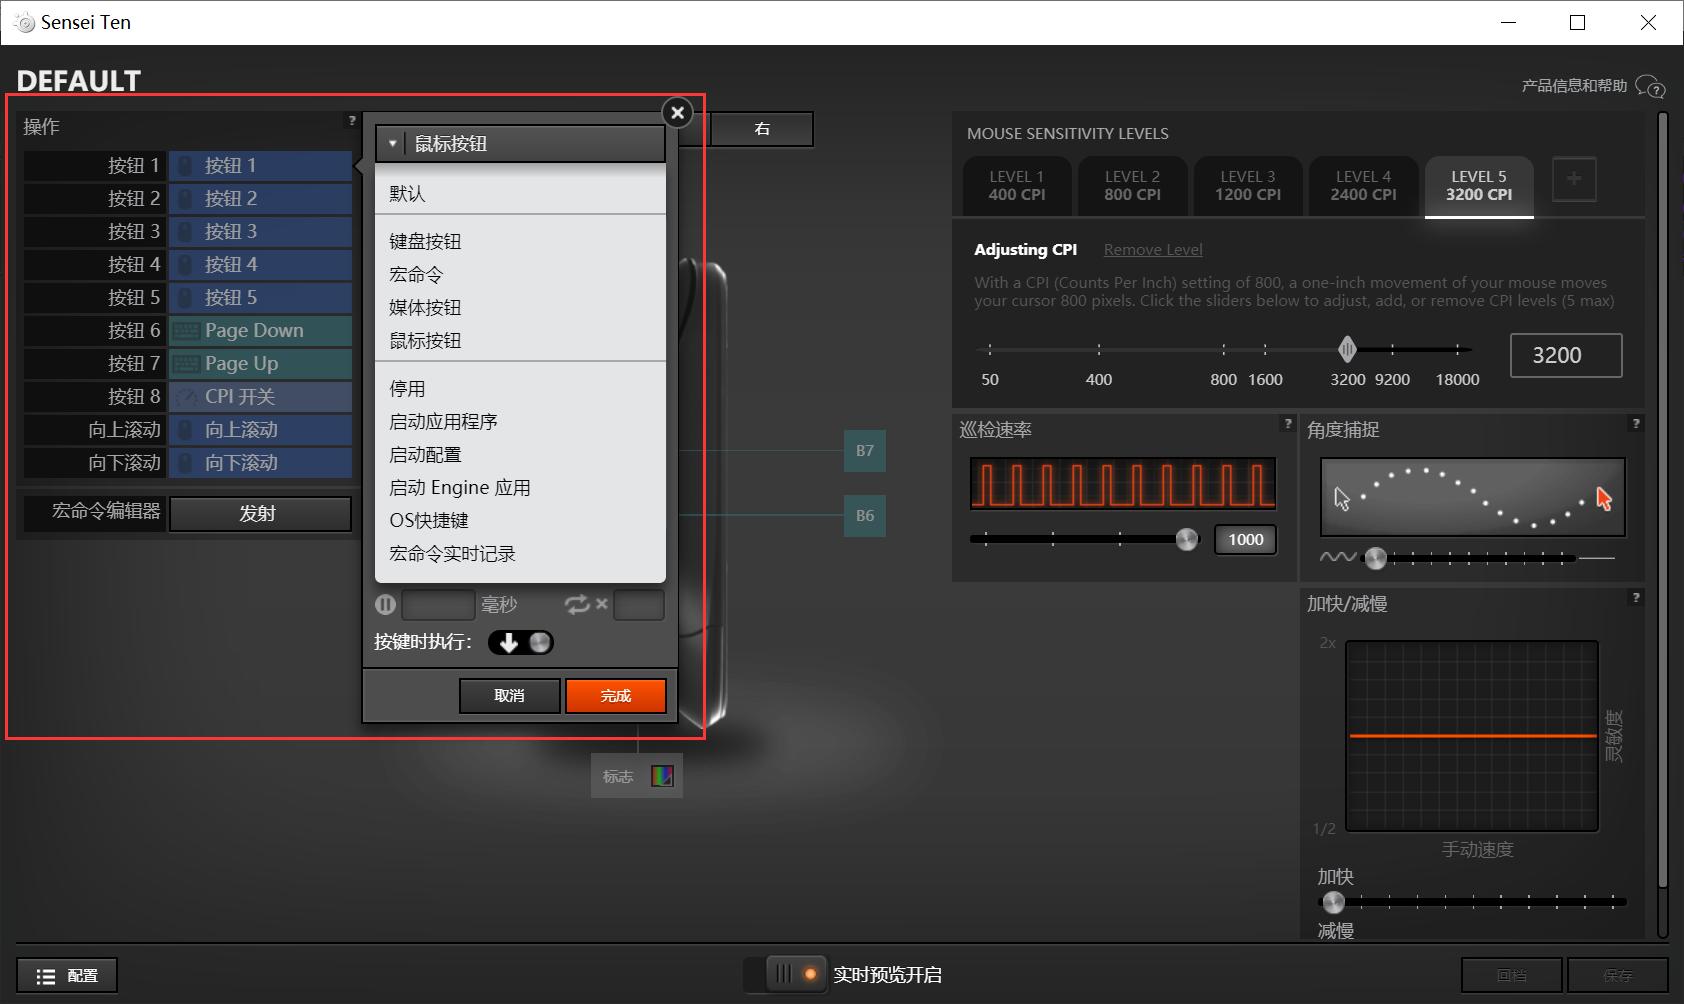Screen dimensions: 1684x1004
Task: Switch the 按键时执行 direction toggle
Action: pos(521,642)
